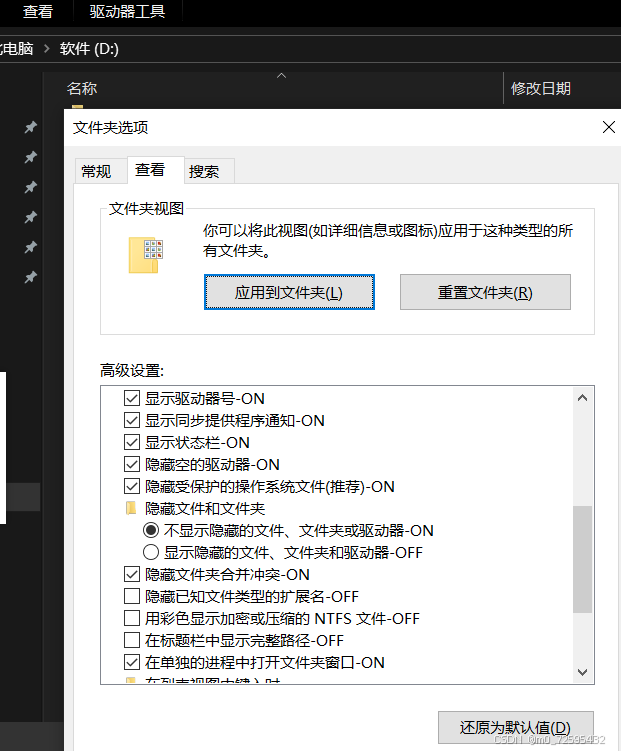
Task: Click 还原为默认值(D) button
Action: tap(516, 728)
